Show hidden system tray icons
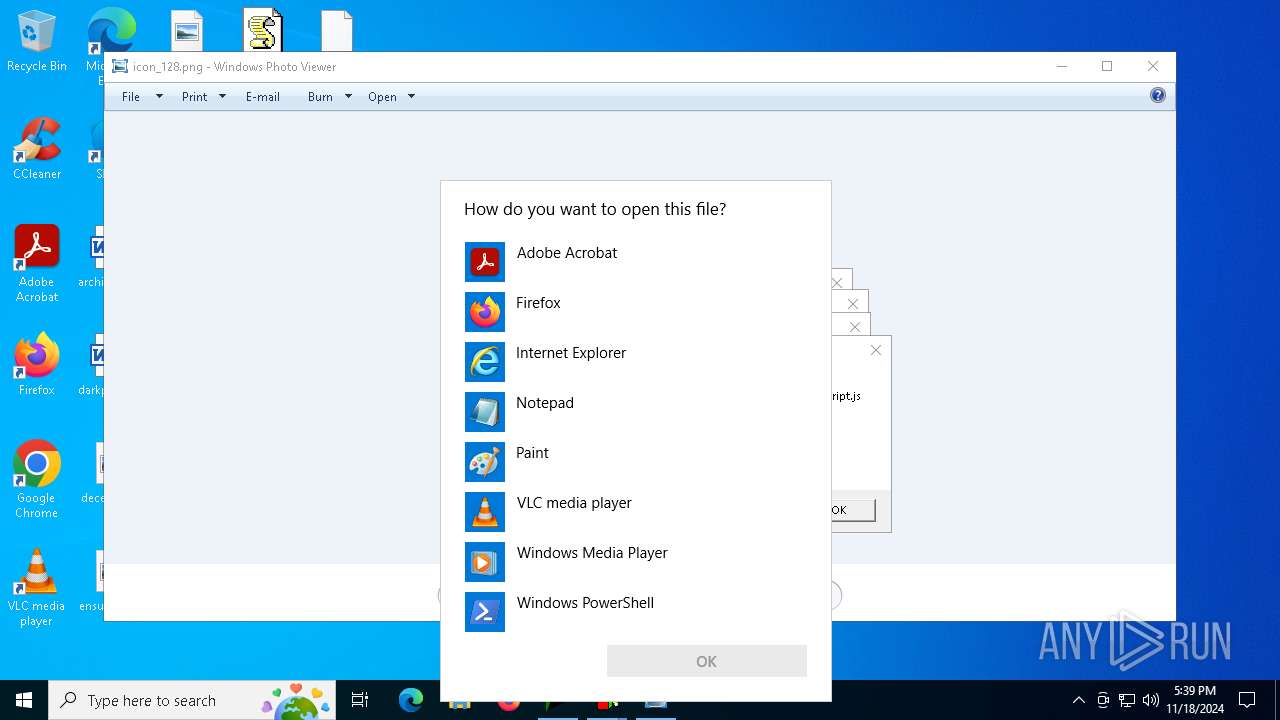This screenshot has width=1280, height=720. [1078, 700]
